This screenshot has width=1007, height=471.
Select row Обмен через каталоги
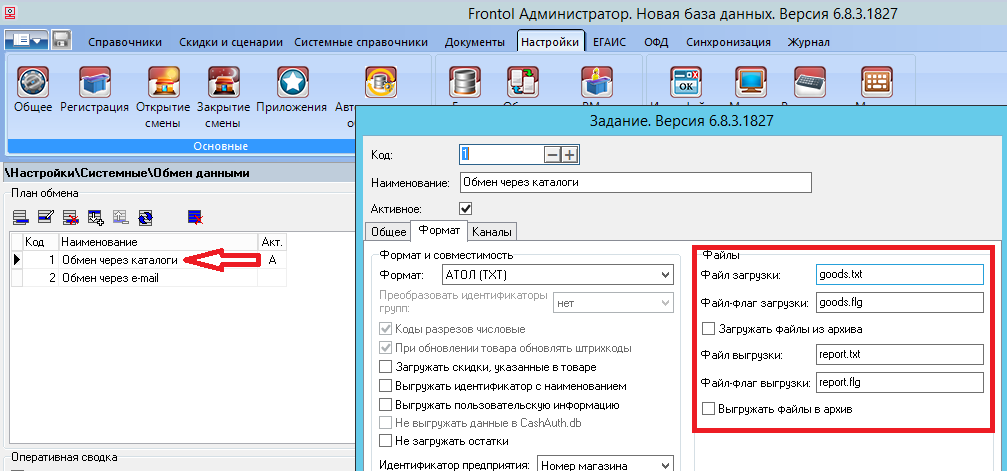click(148, 260)
